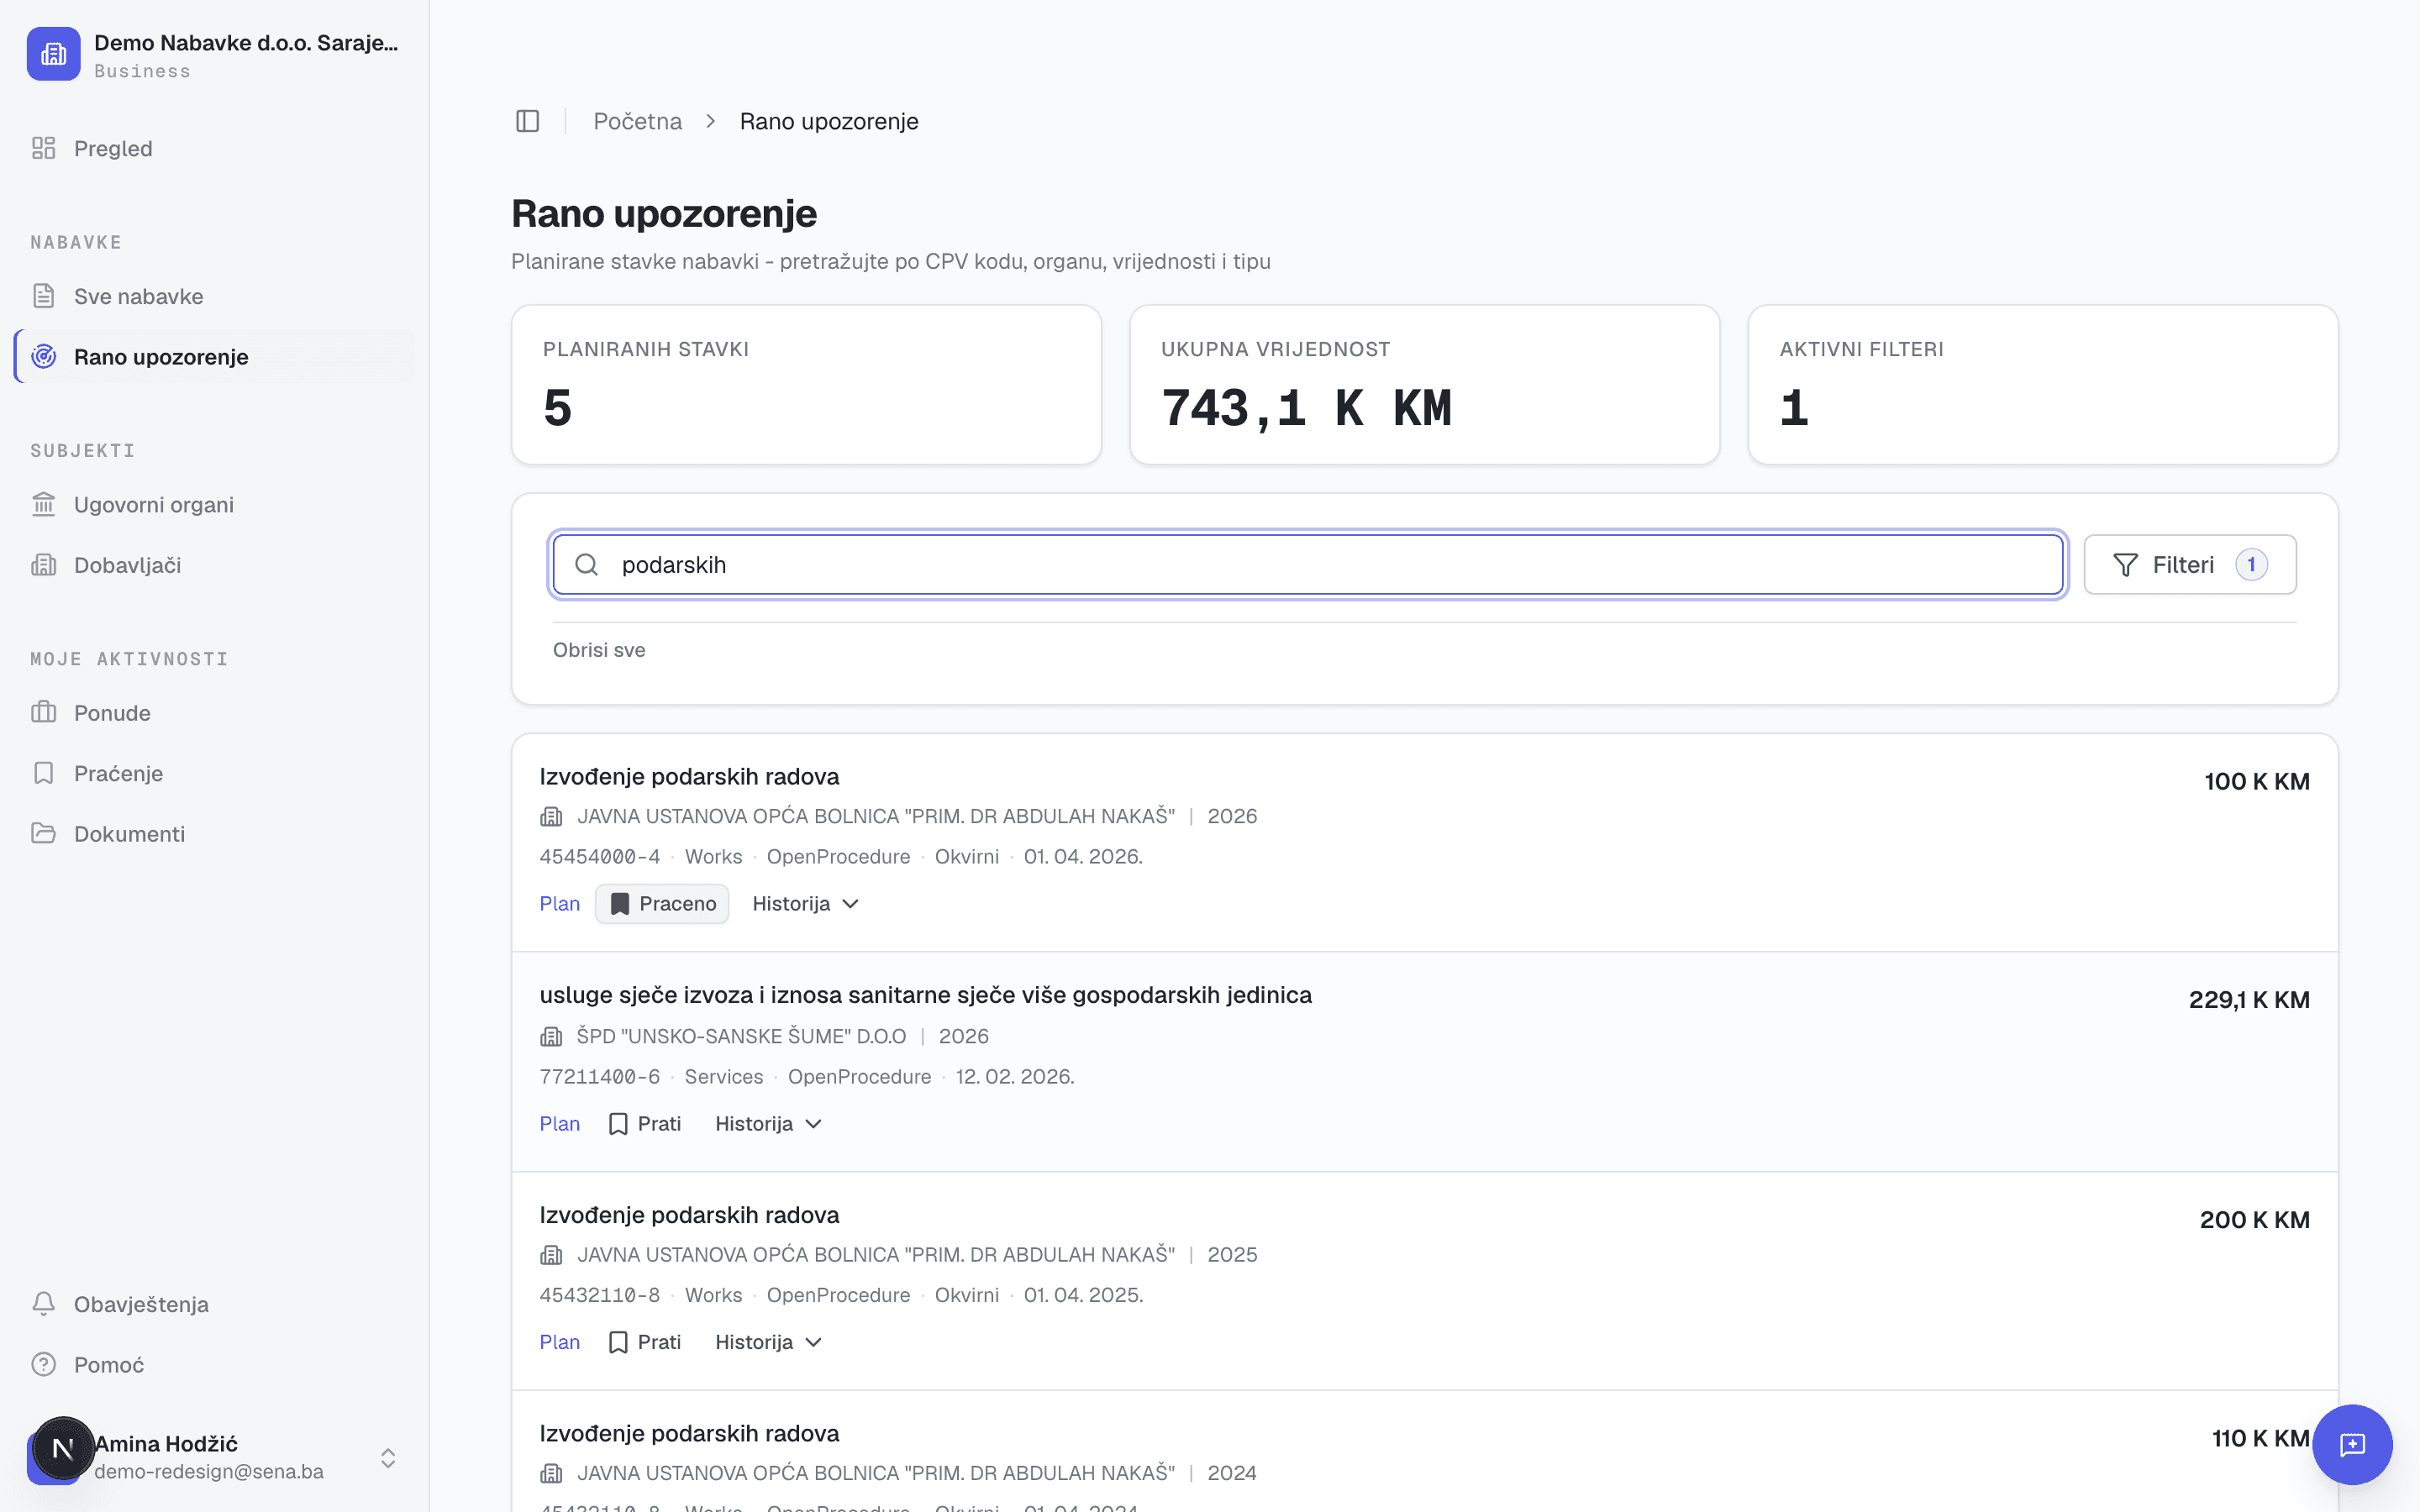Image resolution: width=2420 pixels, height=1512 pixels.
Task: Click the Ugovorni organi institution icon
Action: (x=43, y=504)
